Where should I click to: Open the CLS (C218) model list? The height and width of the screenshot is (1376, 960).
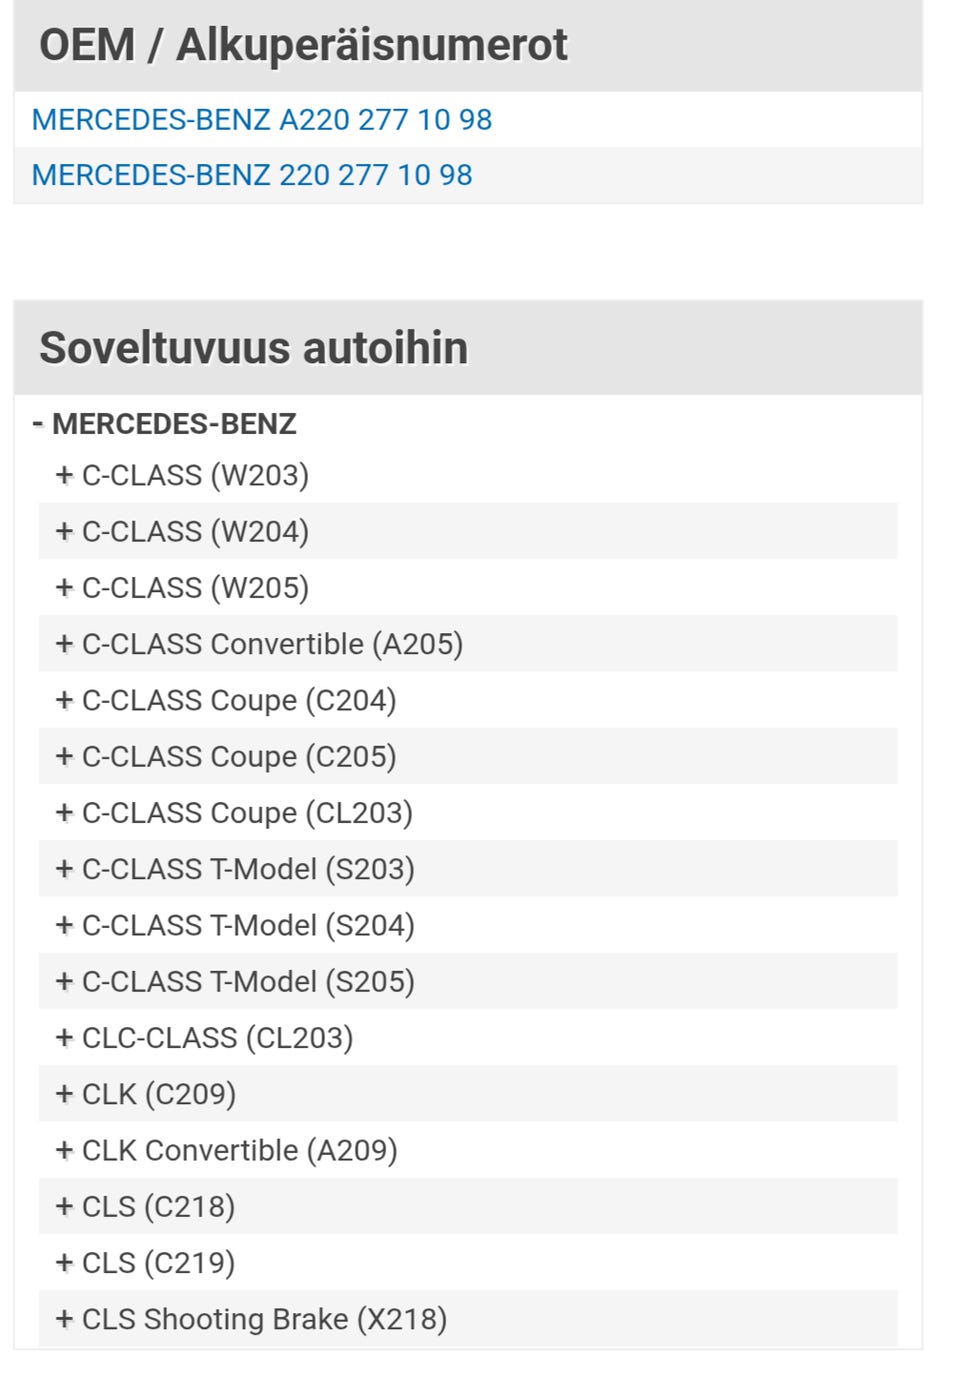point(468,1206)
